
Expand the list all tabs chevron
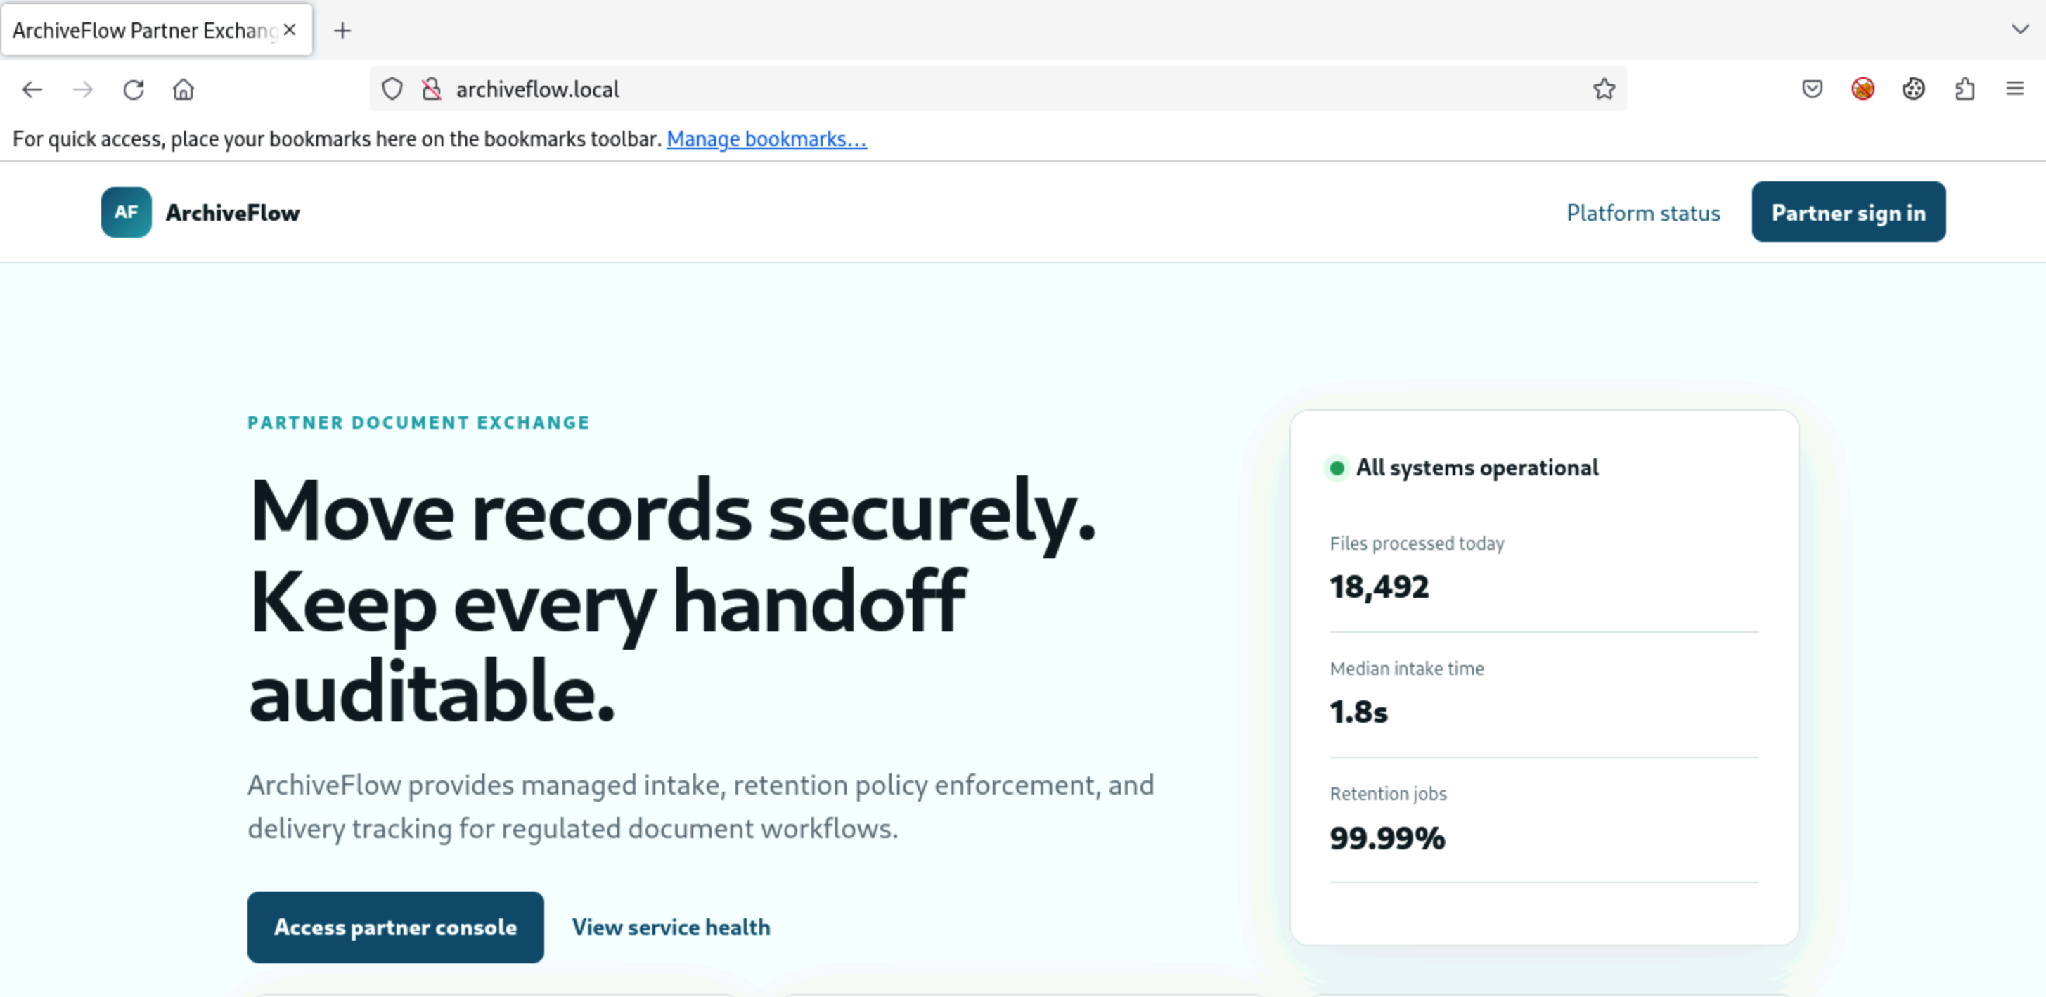click(2020, 29)
